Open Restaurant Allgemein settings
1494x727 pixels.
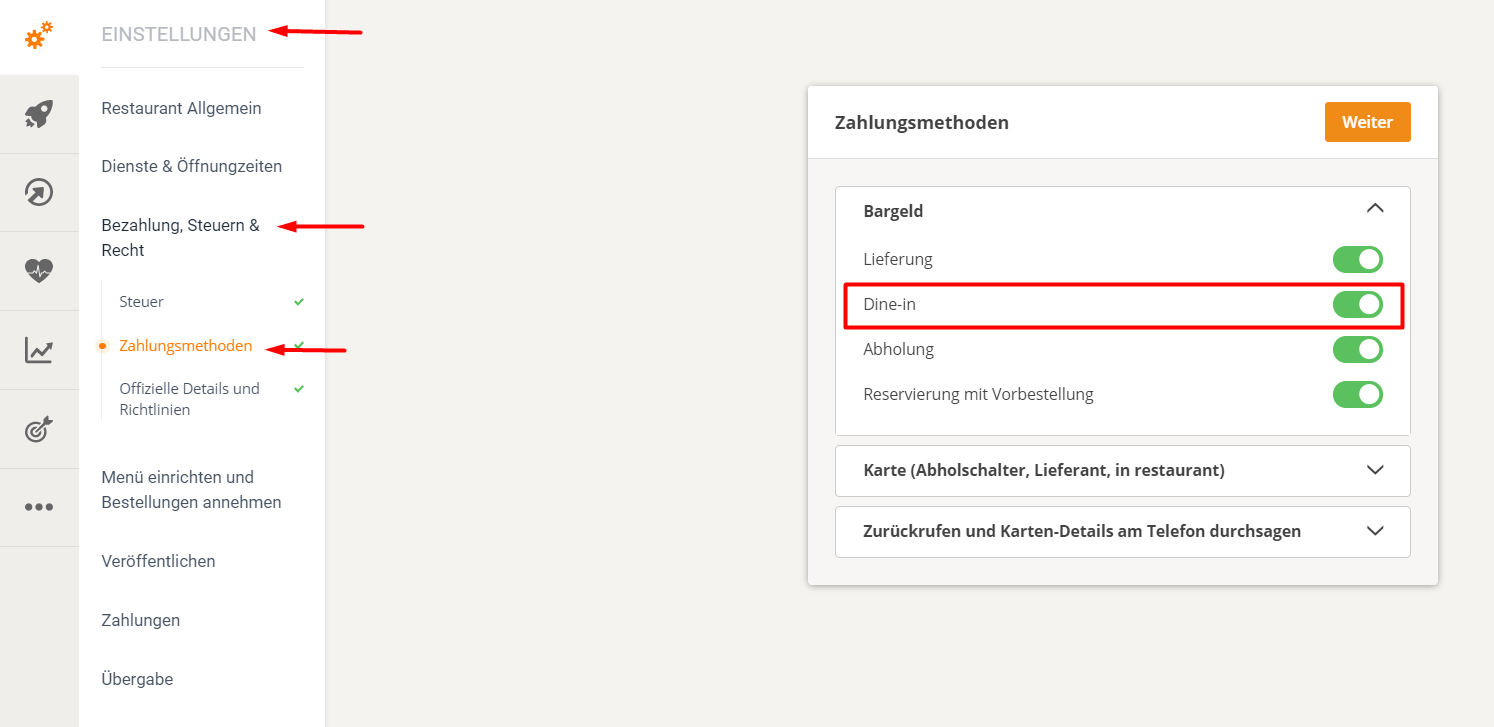pos(181,108)
